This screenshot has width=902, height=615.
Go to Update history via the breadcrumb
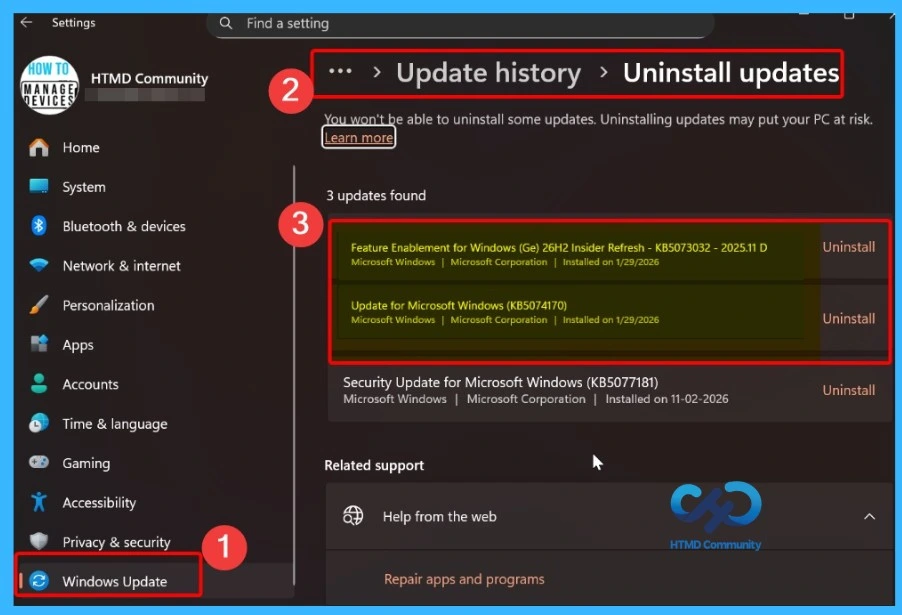(488, 71)
